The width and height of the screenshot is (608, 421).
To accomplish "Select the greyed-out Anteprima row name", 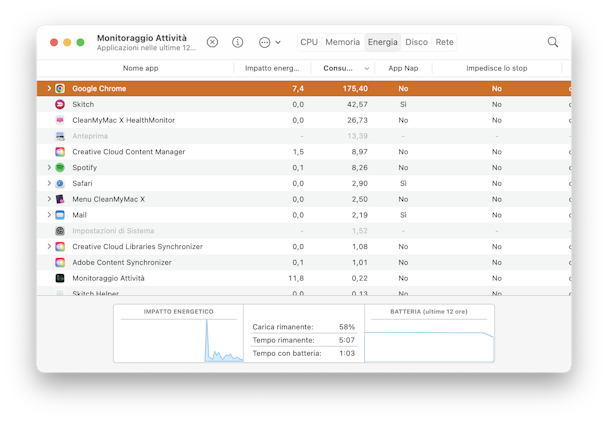I will (x=90, y=136).
